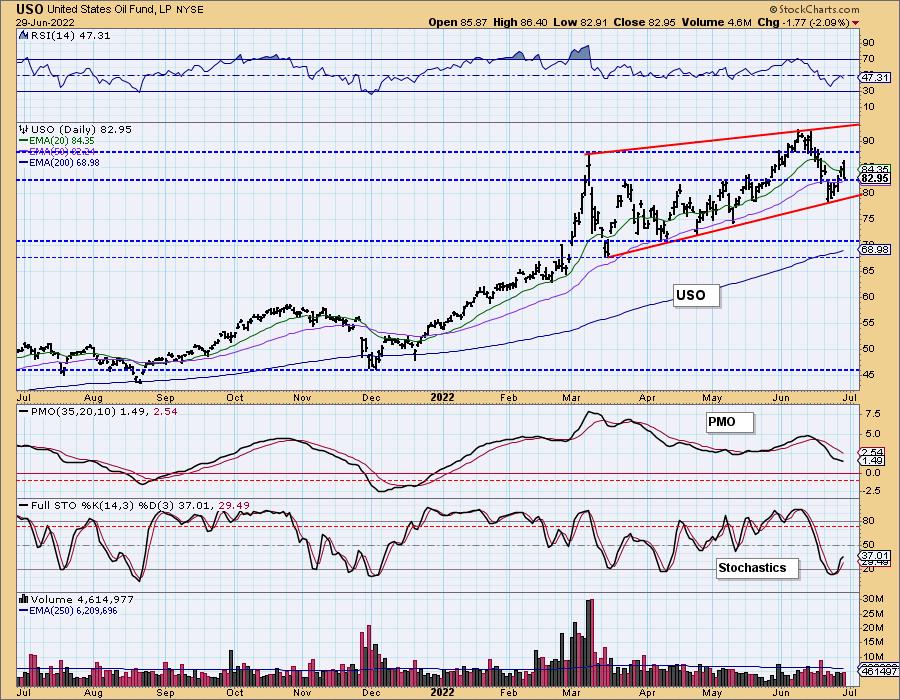Click the PMO annotation box
Viewport: 900px width, 700px height.
click(729, 422)
